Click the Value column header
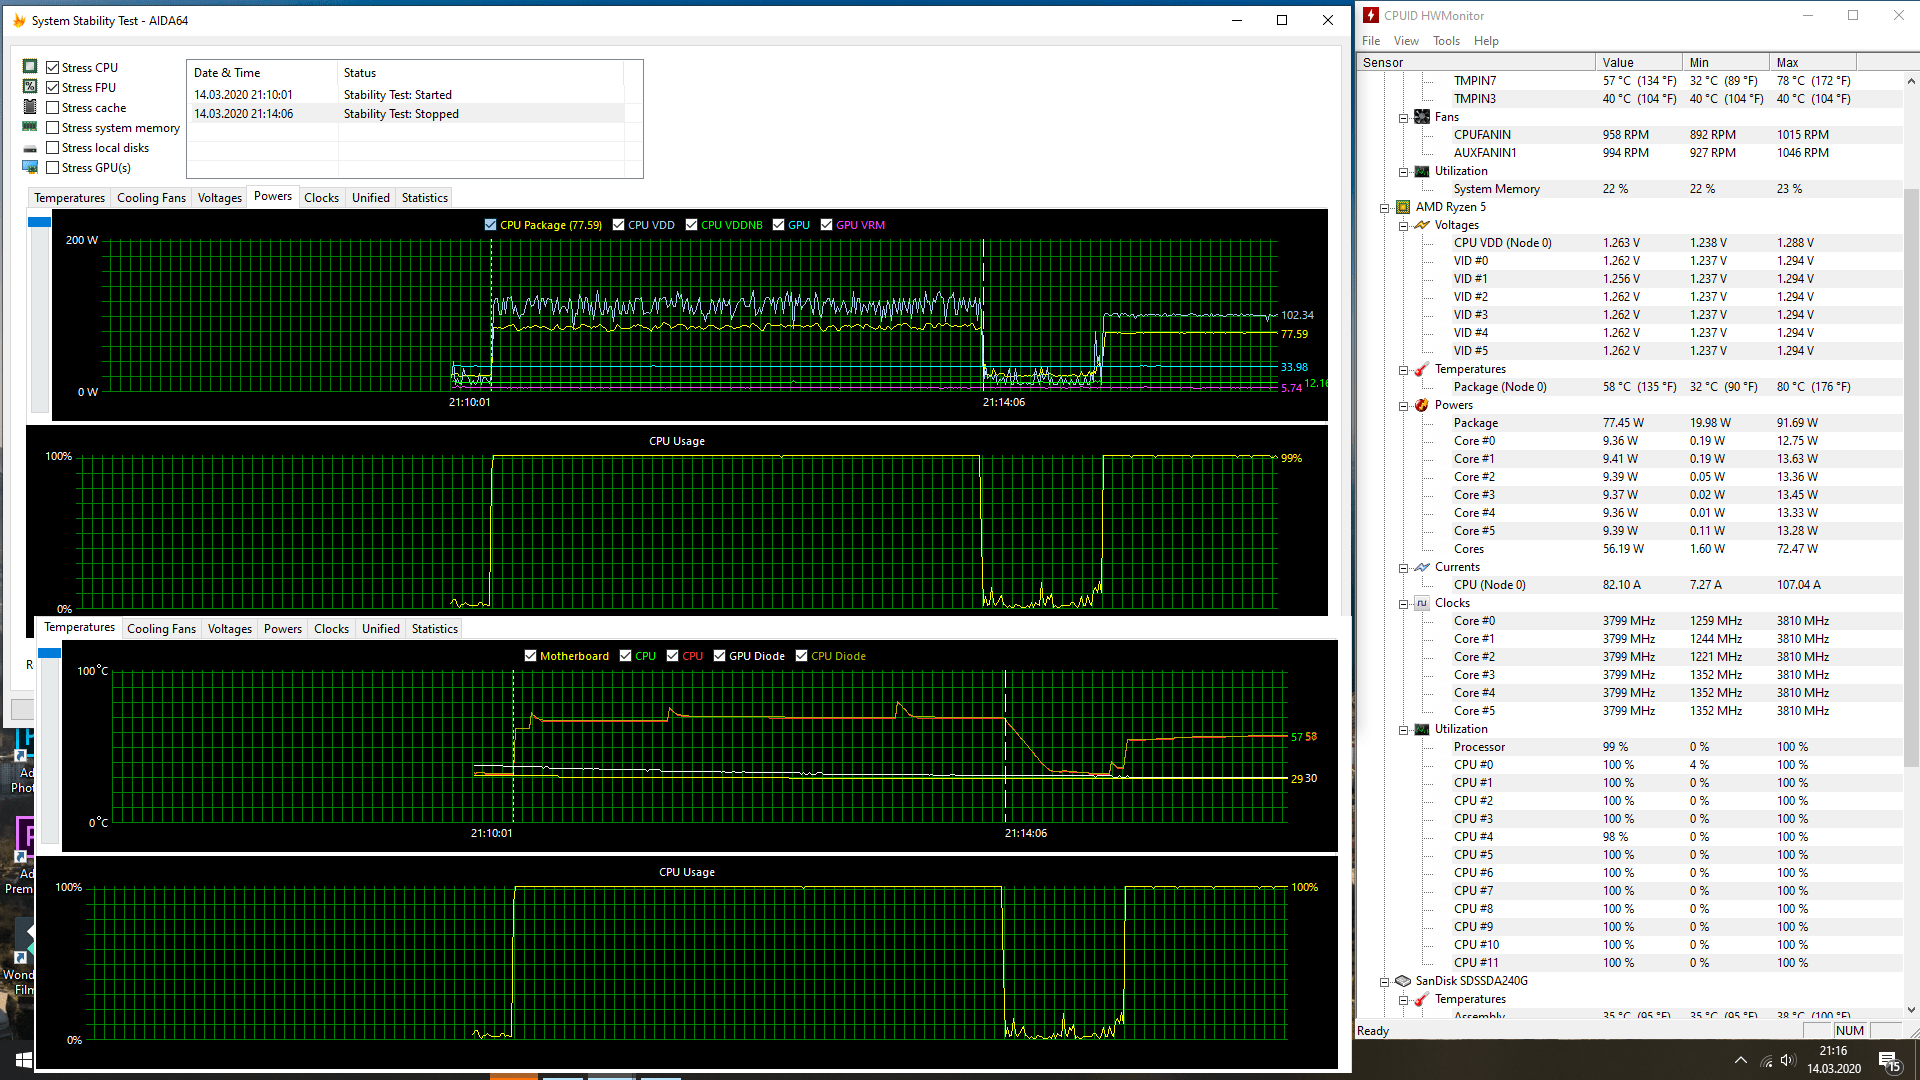The image size is (1920, 1080). pyautogui.click(x=1617, y=62)
